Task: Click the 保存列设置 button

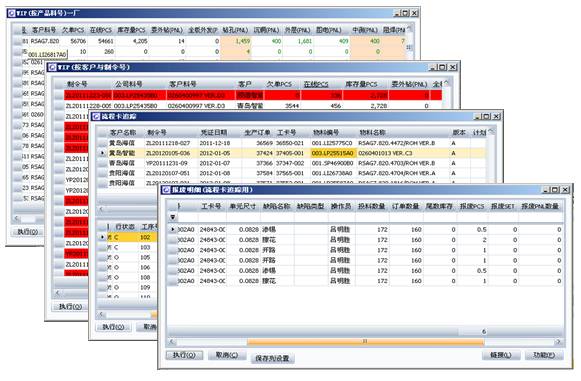Action: pyautogui.click(x=272, y=358)
